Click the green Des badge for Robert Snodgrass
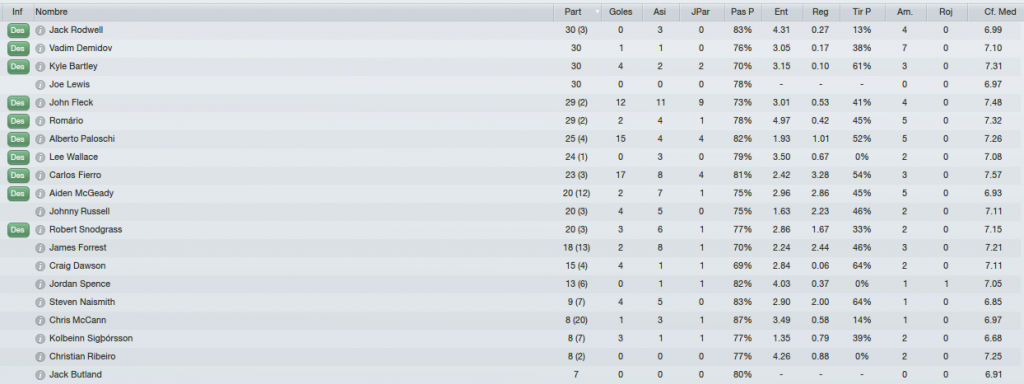 pyautogui.click(x=18, y=230)
